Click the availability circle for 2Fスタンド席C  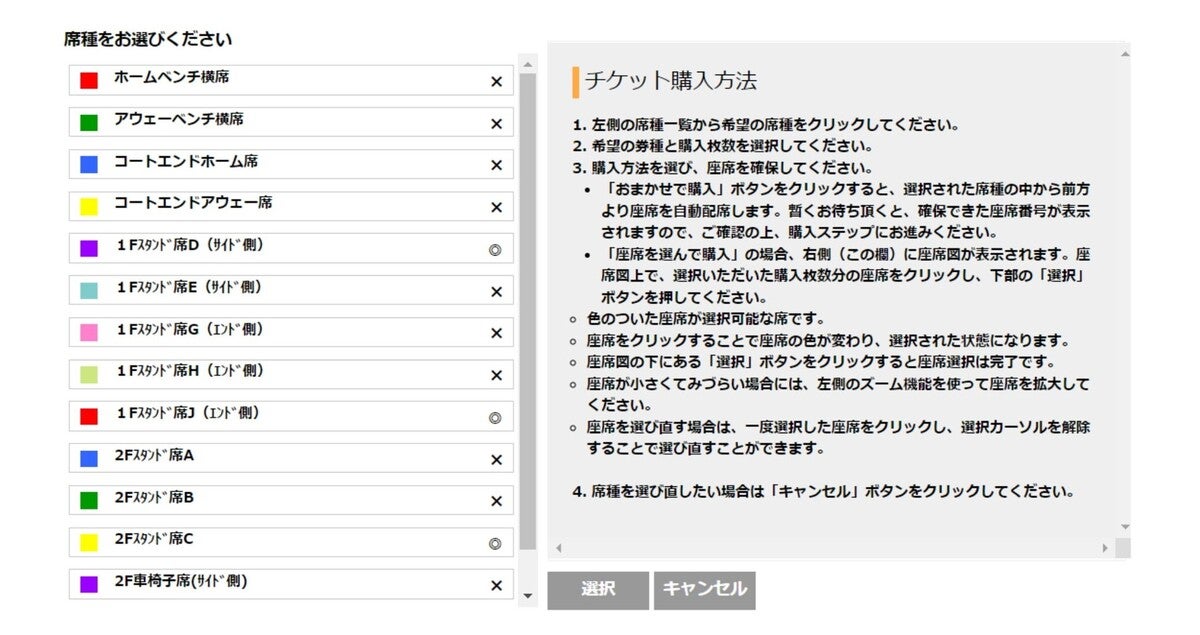click(x=495, y=544)
